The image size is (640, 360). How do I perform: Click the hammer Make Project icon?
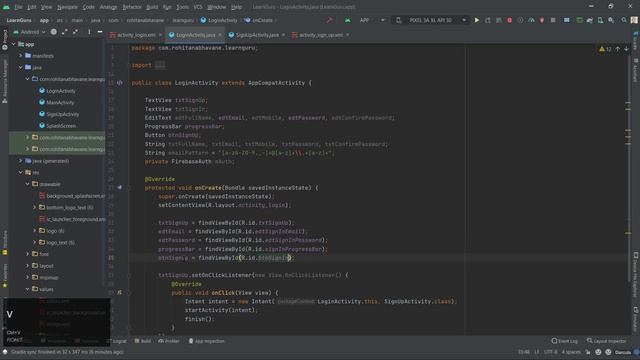click(330, 20)
